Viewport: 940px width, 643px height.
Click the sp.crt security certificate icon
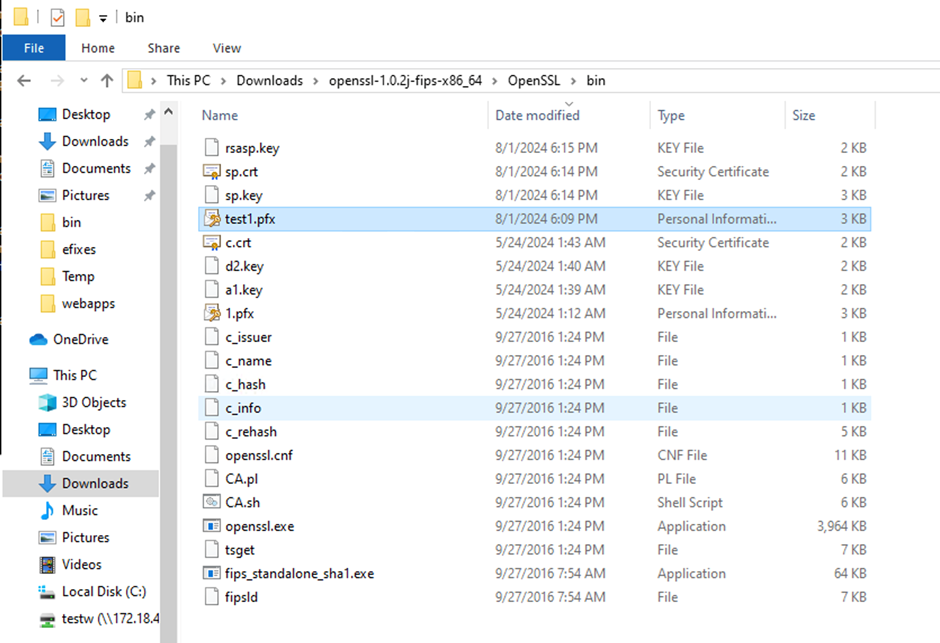[211, 172]
